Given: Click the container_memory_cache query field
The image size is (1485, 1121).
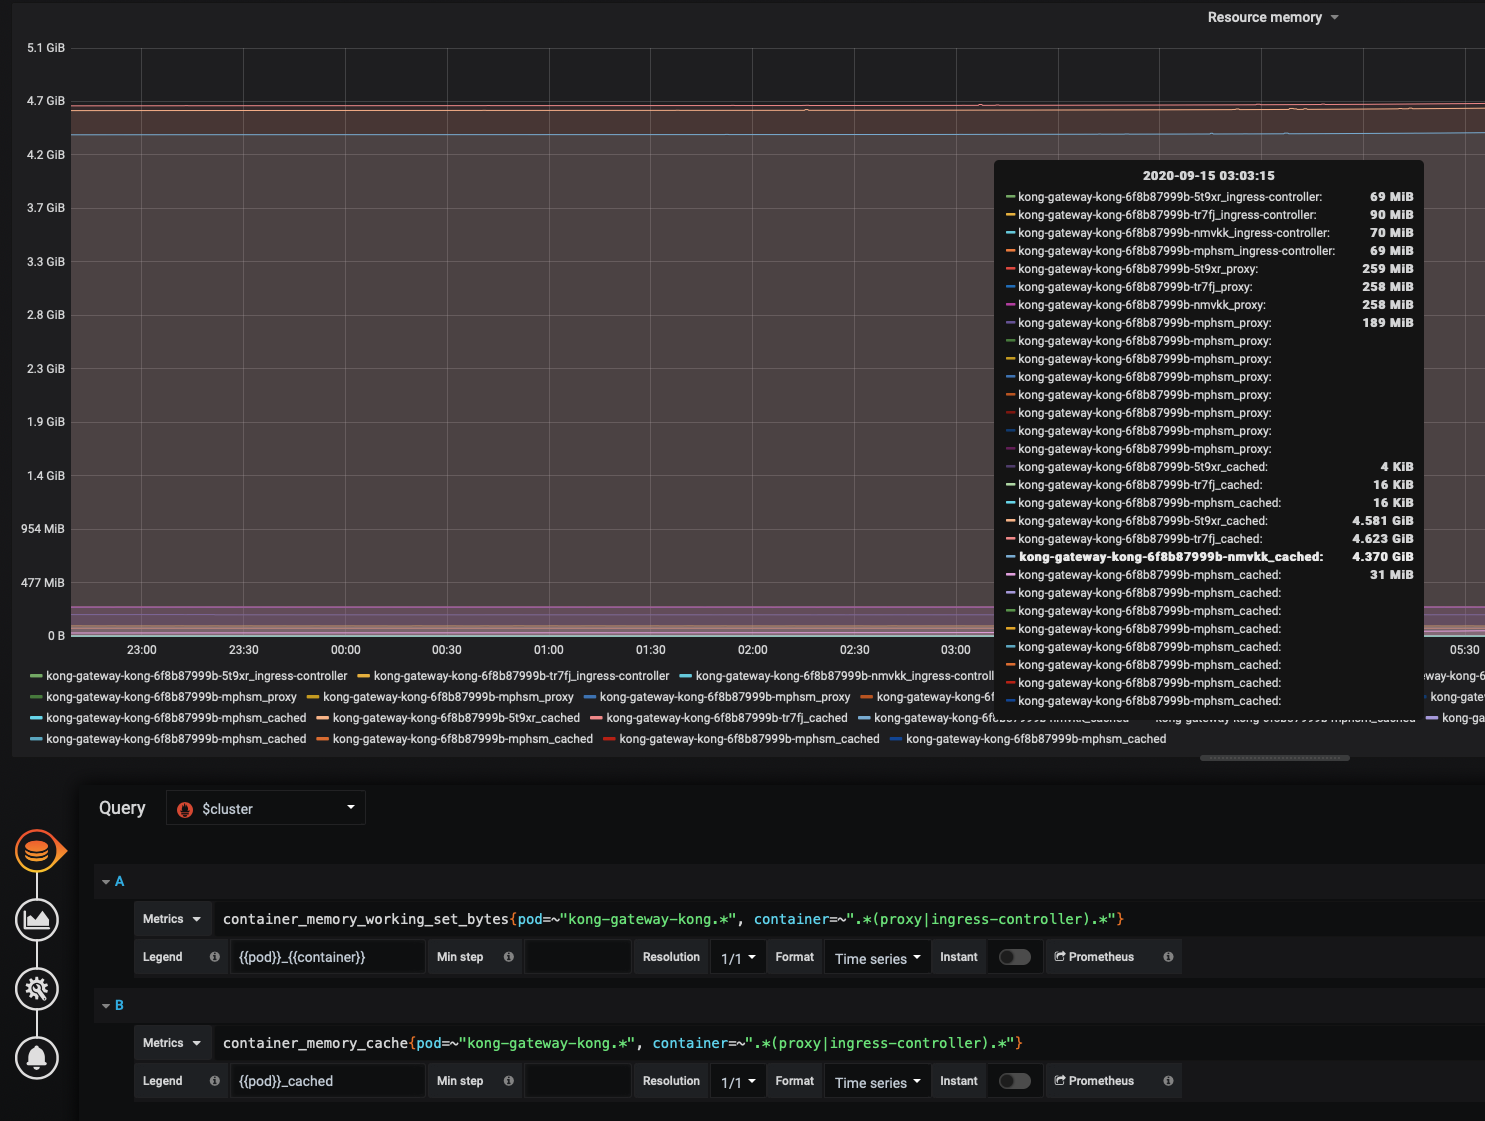Looking at the screenshot, I should pyautogui.click(x=849, y=1043).
